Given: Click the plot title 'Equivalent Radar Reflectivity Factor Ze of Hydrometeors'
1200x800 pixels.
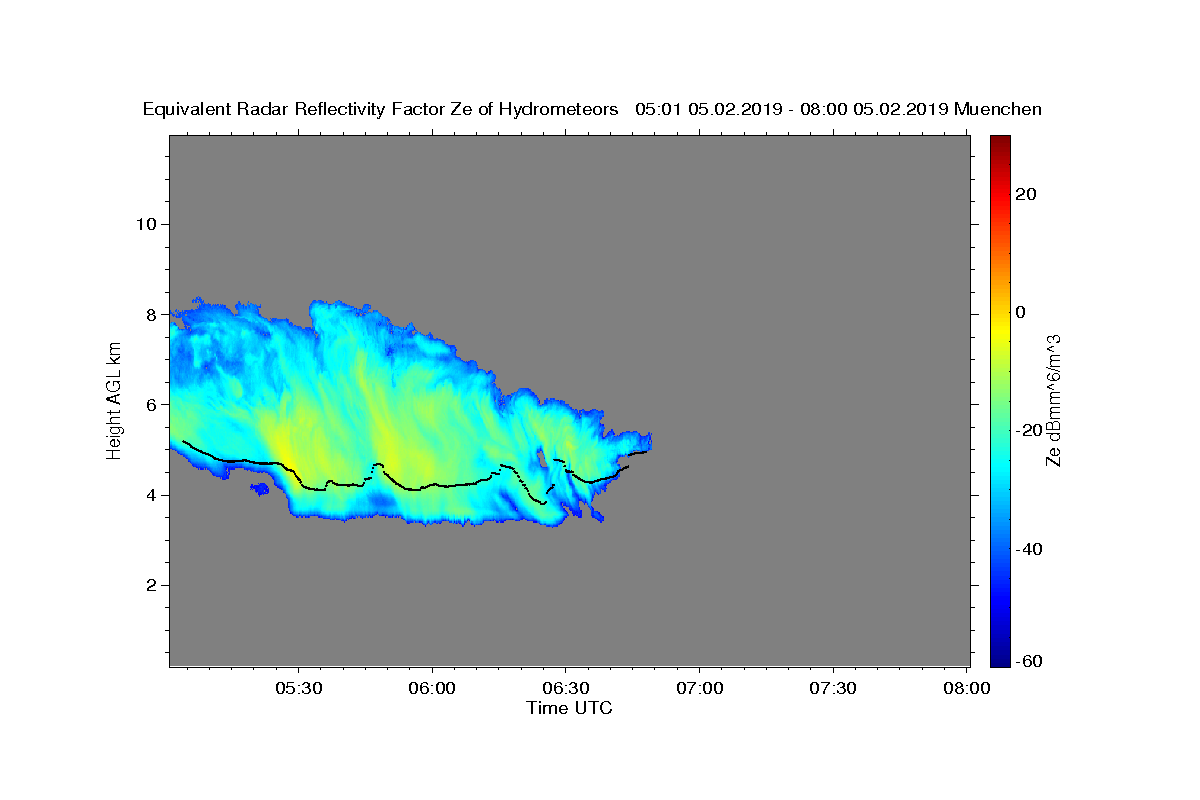Looking at the screenshot, I should tap(381, 109).
